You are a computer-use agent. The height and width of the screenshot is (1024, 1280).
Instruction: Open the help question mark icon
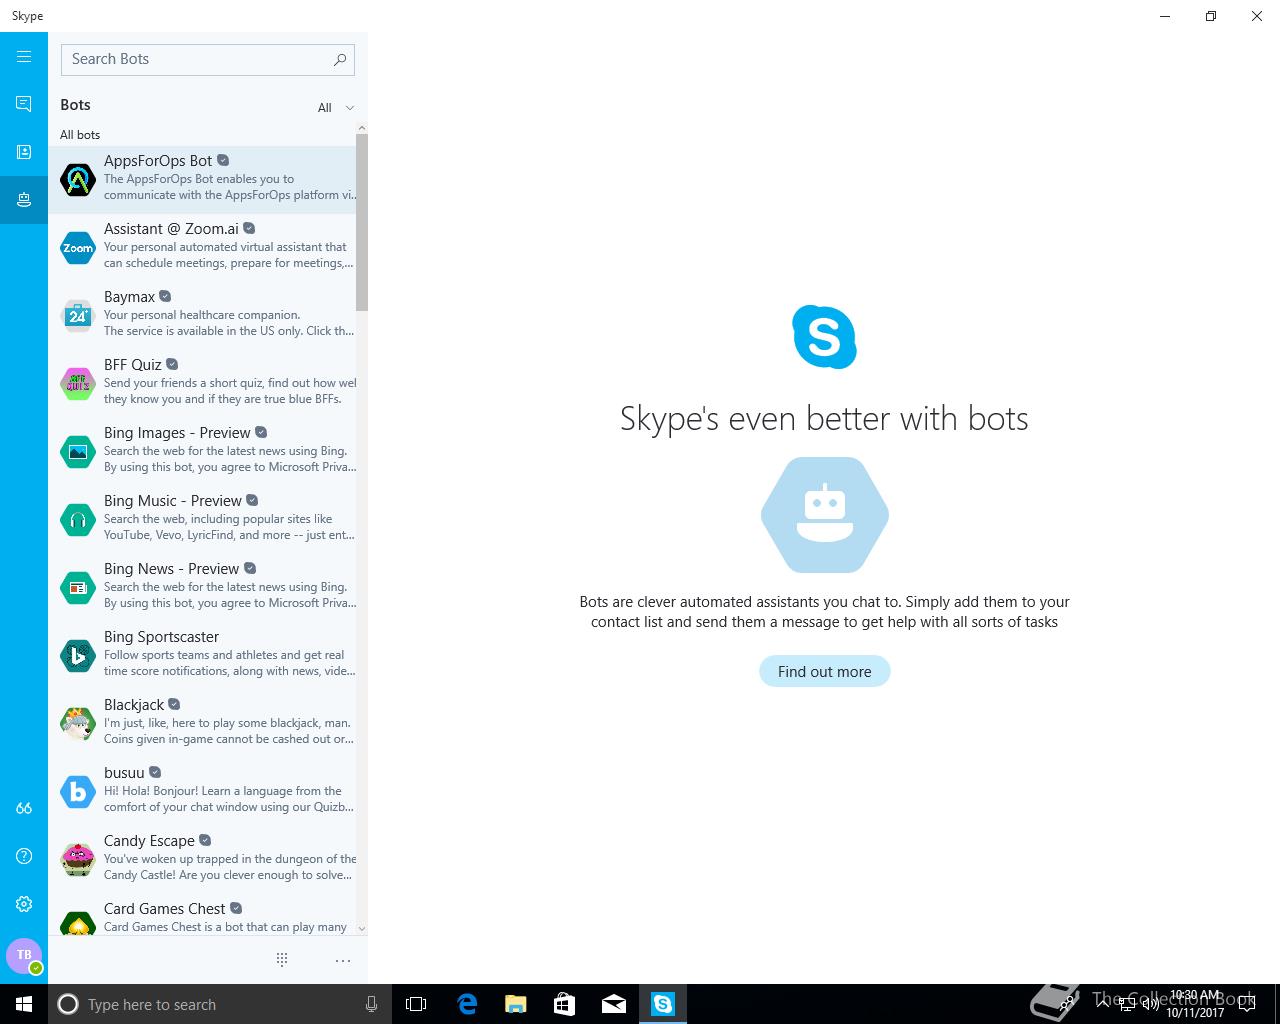coord(24,856)
